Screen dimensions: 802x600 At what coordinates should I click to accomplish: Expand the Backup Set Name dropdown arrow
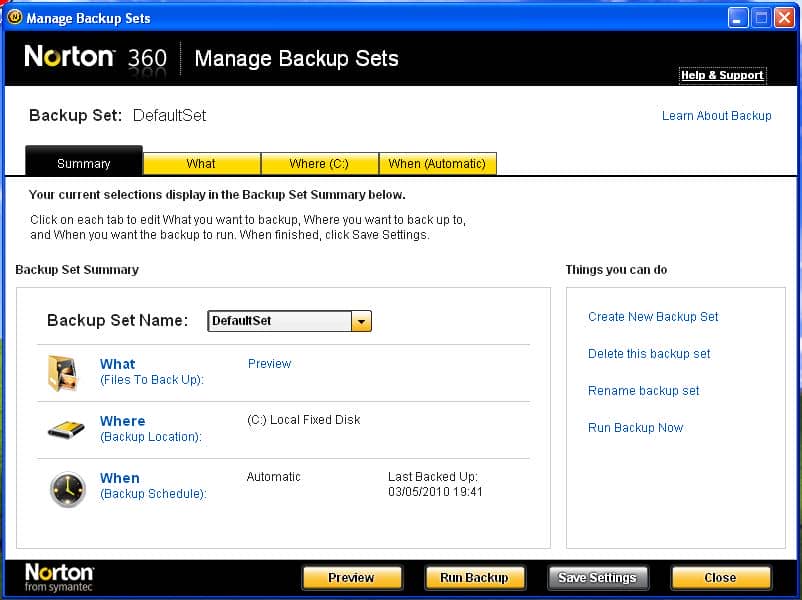tap(361, 321)
